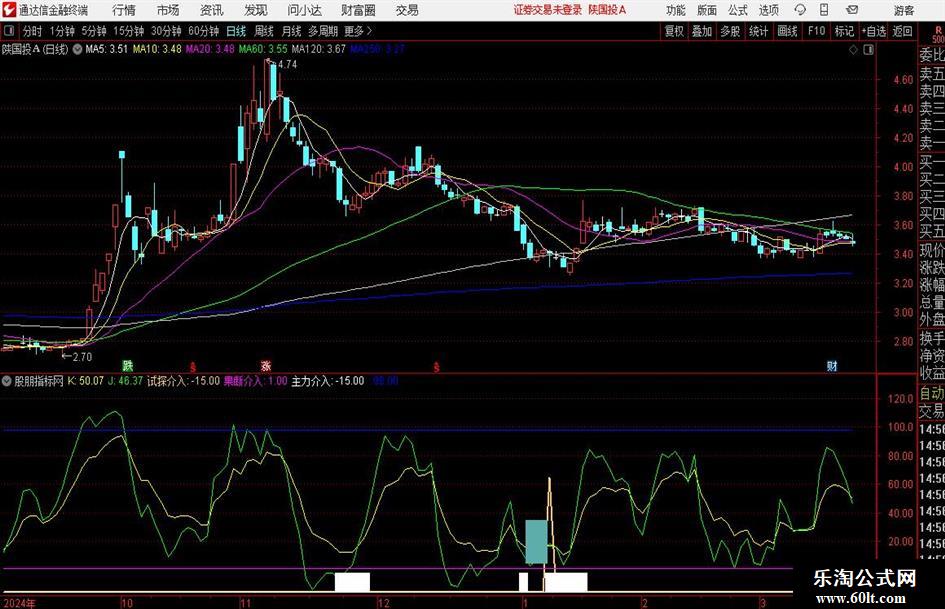Click the 多股 button
Image resolution: width=945 pixels, height=609 pixels.
coord(730,31)
